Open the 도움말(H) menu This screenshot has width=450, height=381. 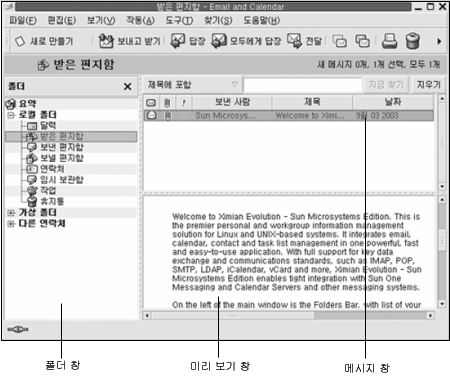[261, 21]
